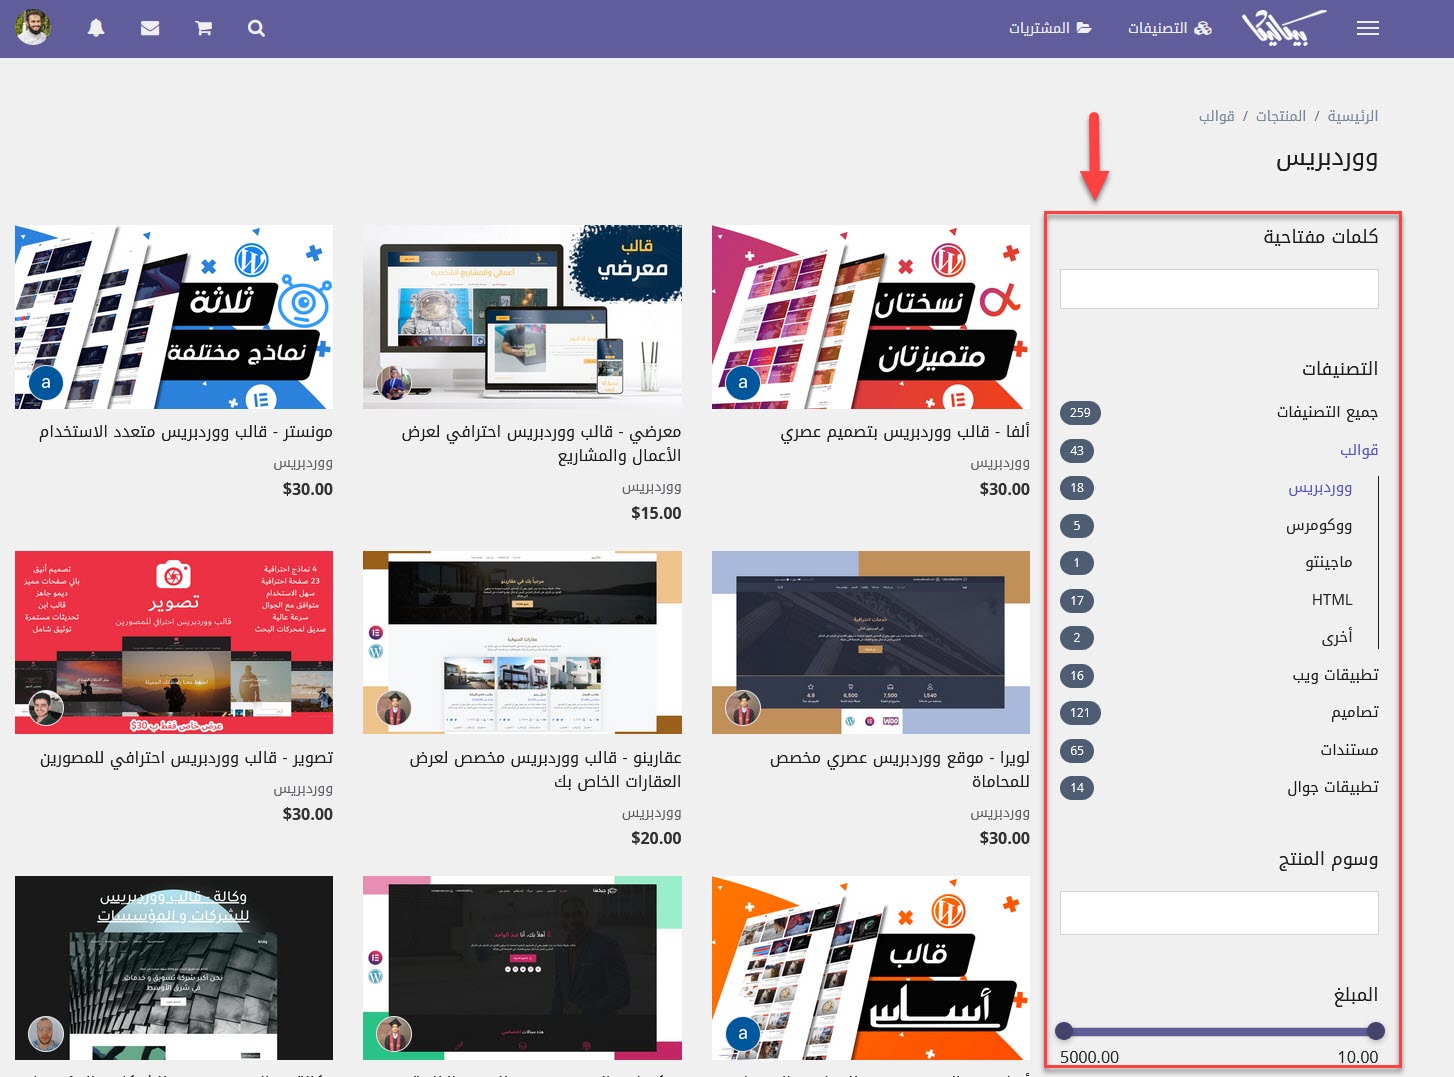The image size is (1454, 1077).
Task: Select HTML subcategory filter
Action: point(1331,600)
